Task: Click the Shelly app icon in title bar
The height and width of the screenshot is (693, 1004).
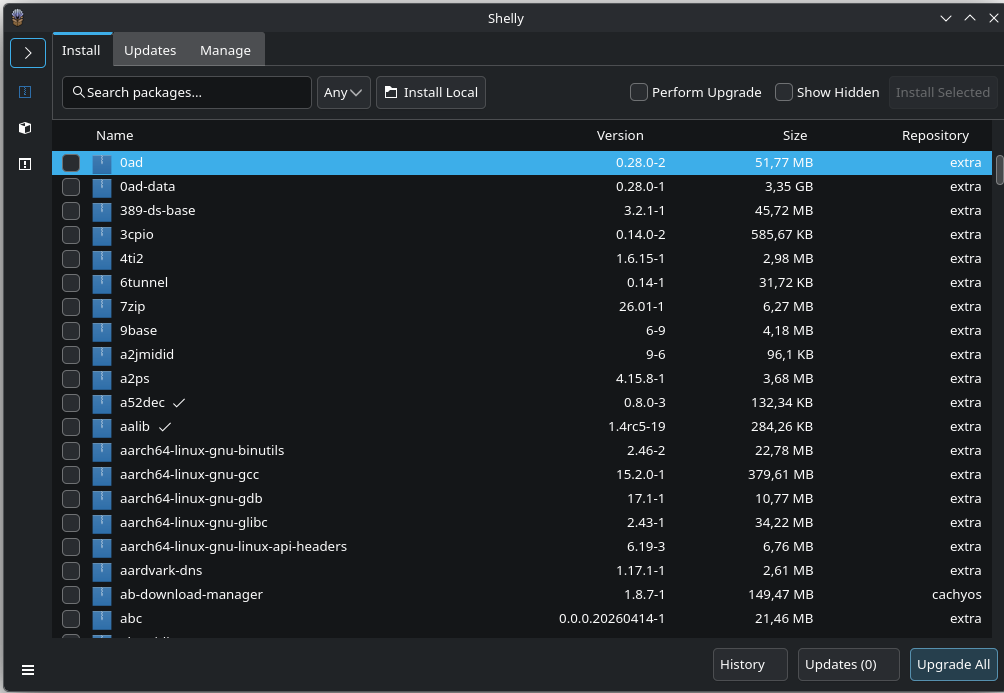Action: 18,18
